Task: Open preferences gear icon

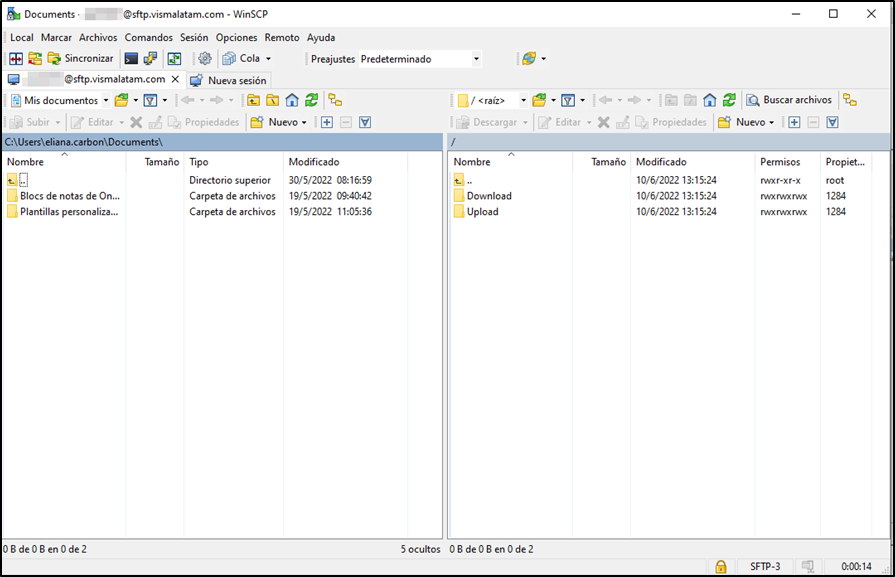Action: coord(205,58)
